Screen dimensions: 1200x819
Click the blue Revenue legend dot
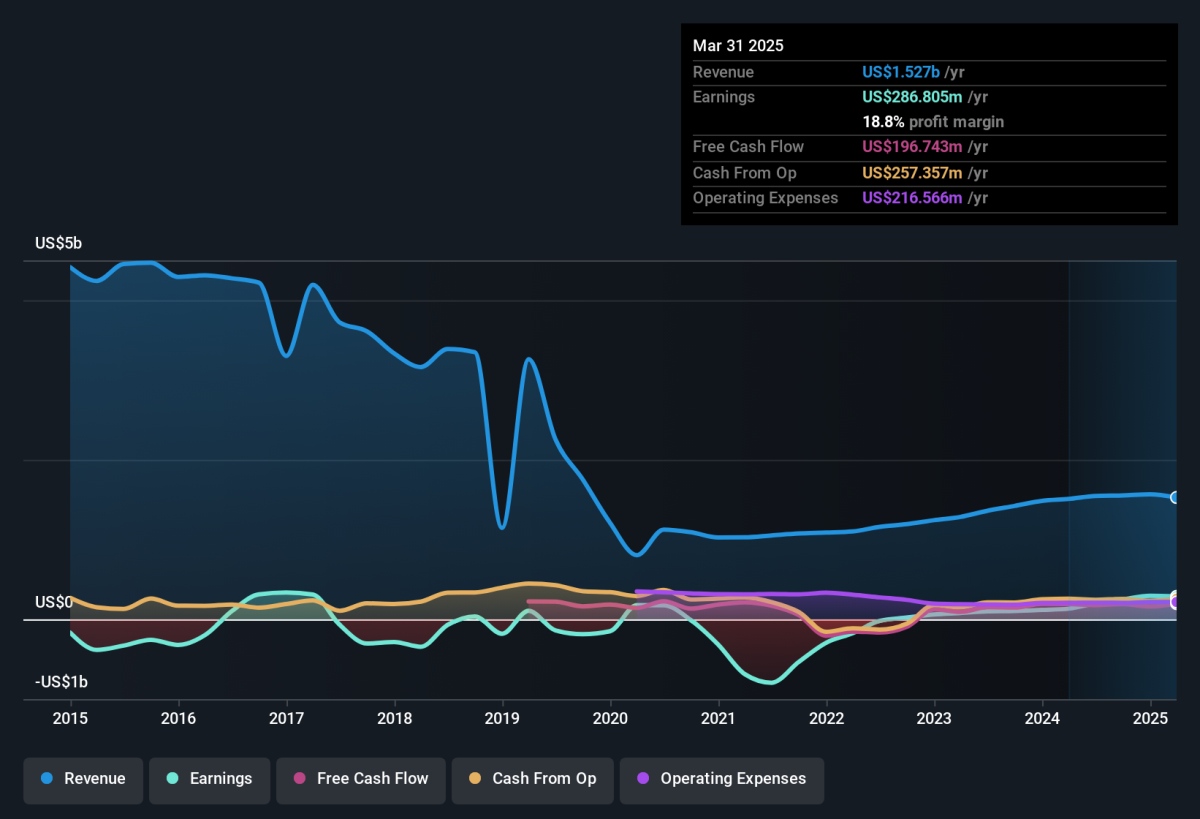tap(47, 779)
